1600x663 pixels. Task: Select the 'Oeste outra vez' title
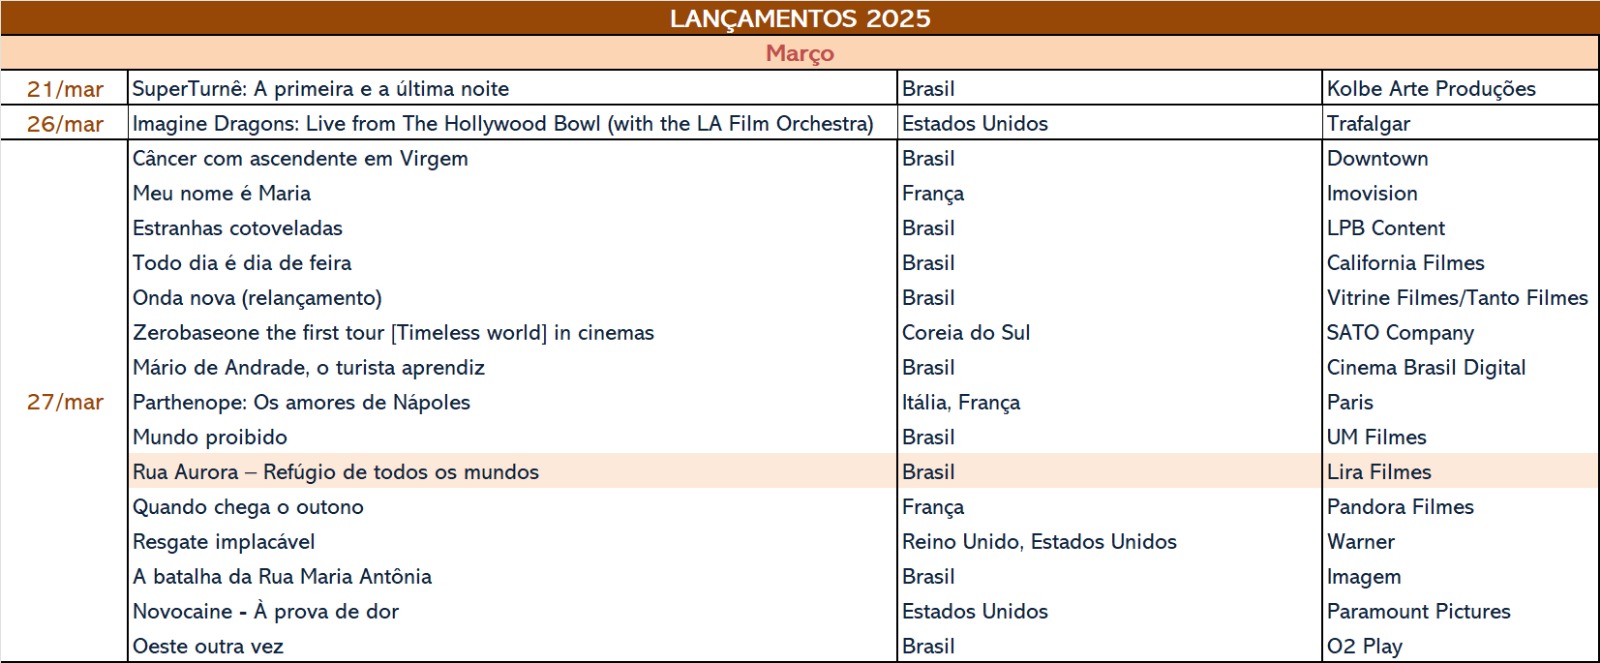click(x=208, y=647)
